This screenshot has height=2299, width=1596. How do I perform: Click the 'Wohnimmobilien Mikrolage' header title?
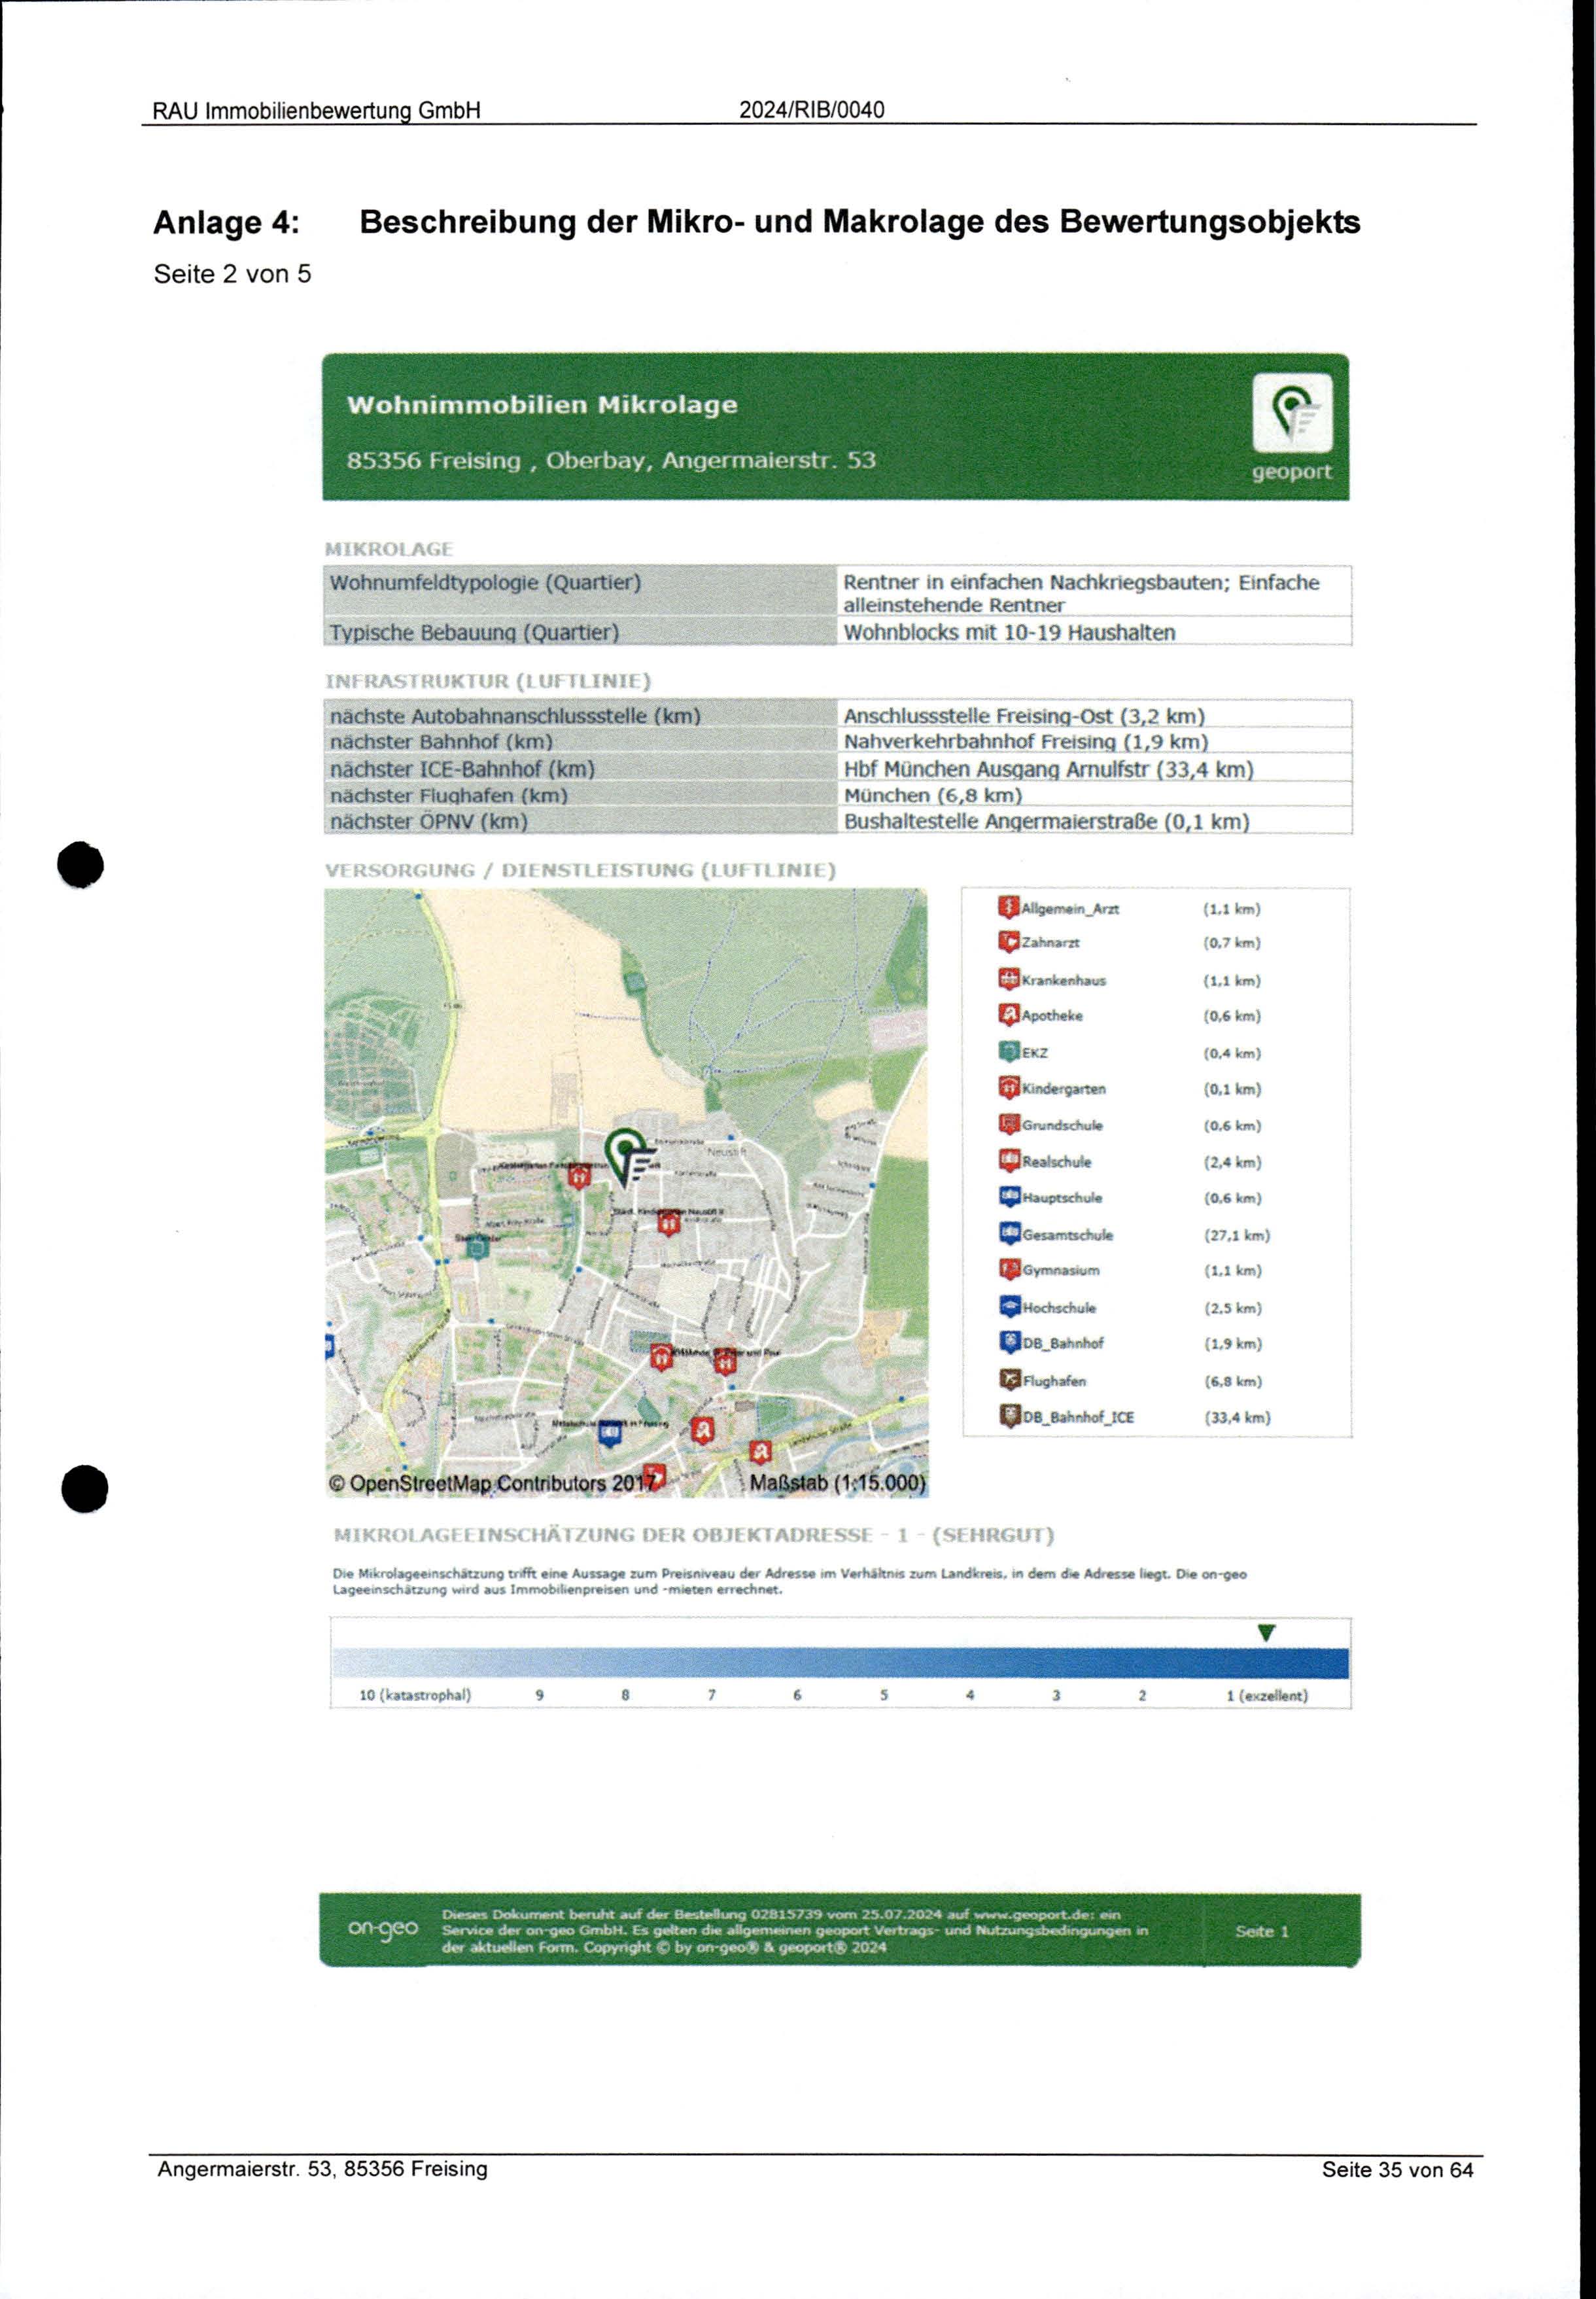tap(542, 405)
